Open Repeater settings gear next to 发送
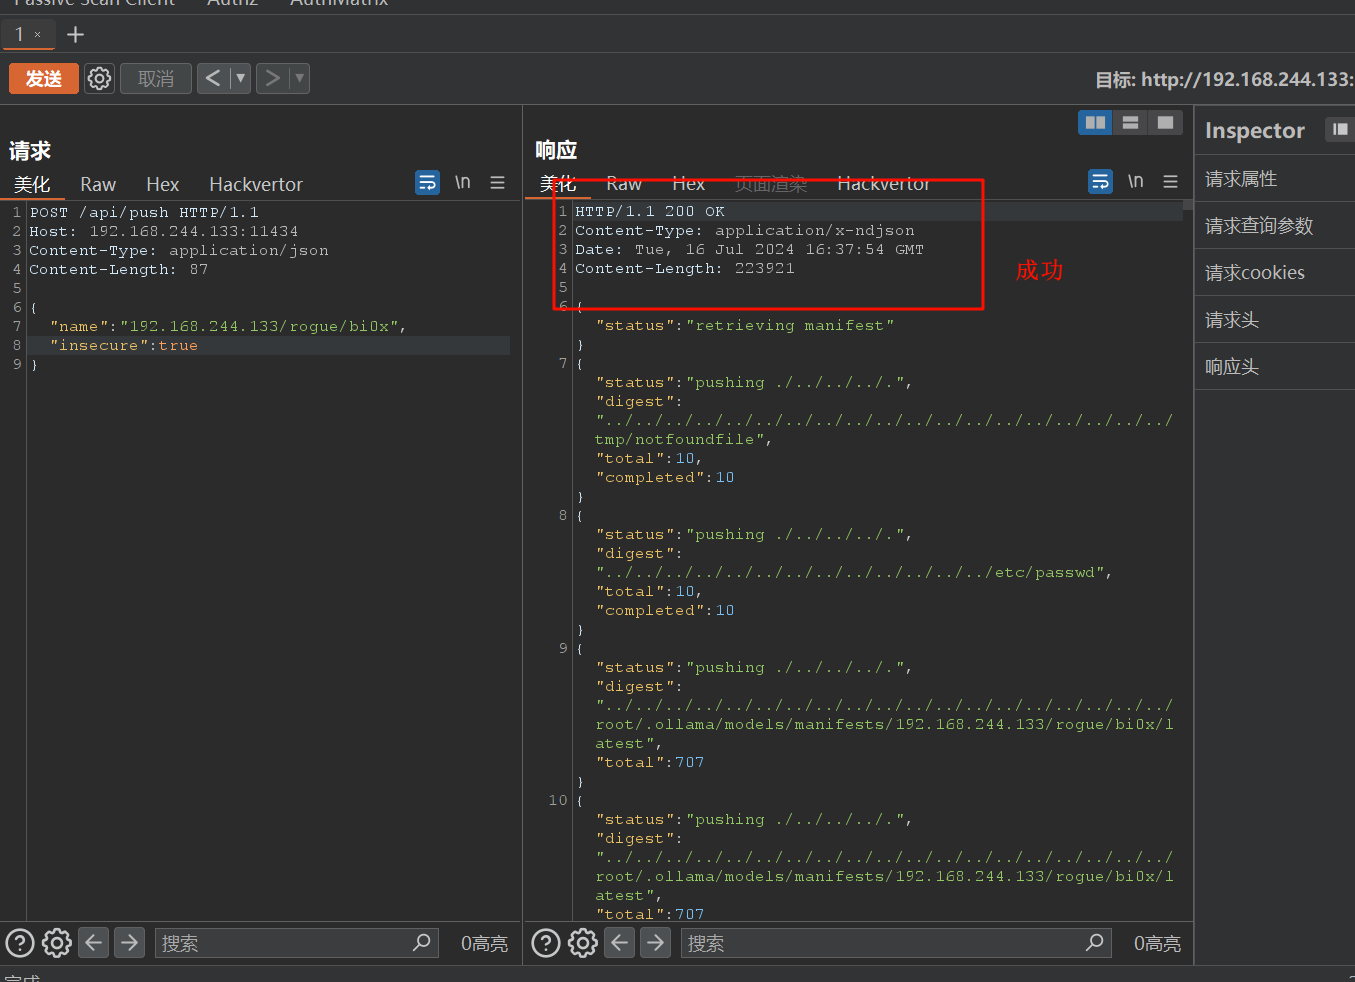 [99, 79]
